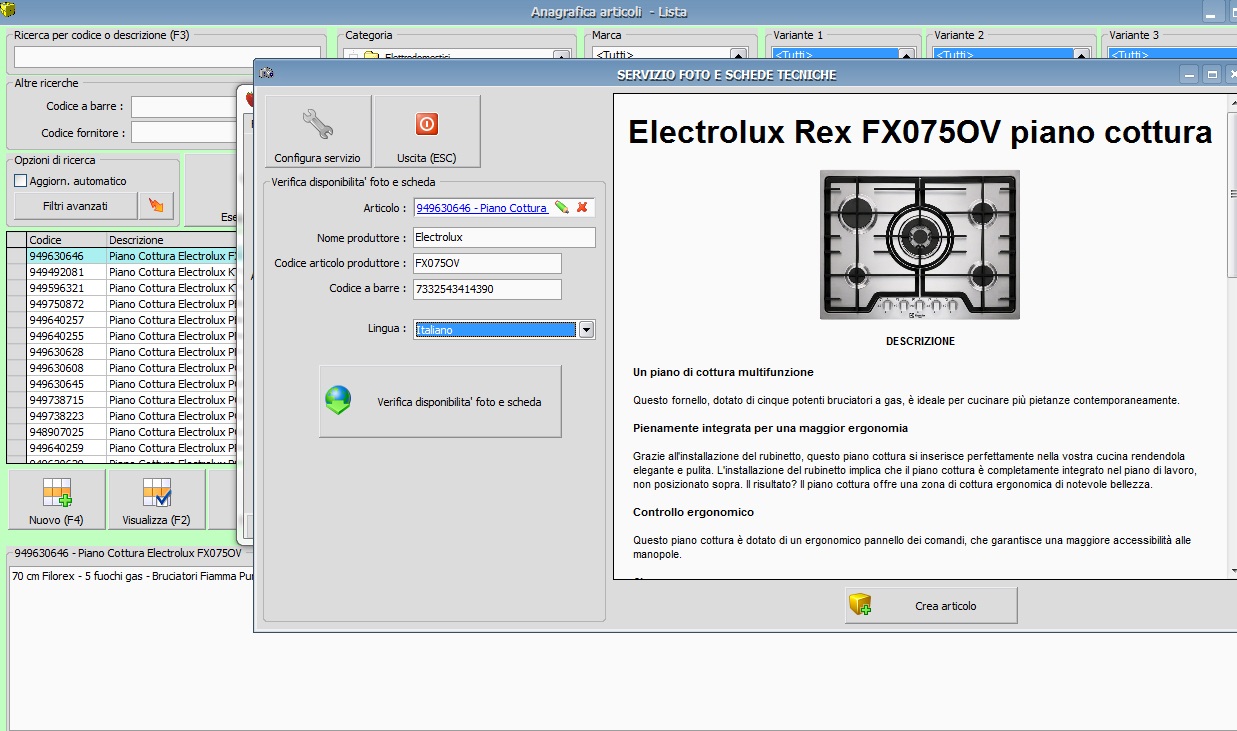The image size is (1237, 731).
Task: Select list row with code 949630645
Action: (x=122, y=384)
